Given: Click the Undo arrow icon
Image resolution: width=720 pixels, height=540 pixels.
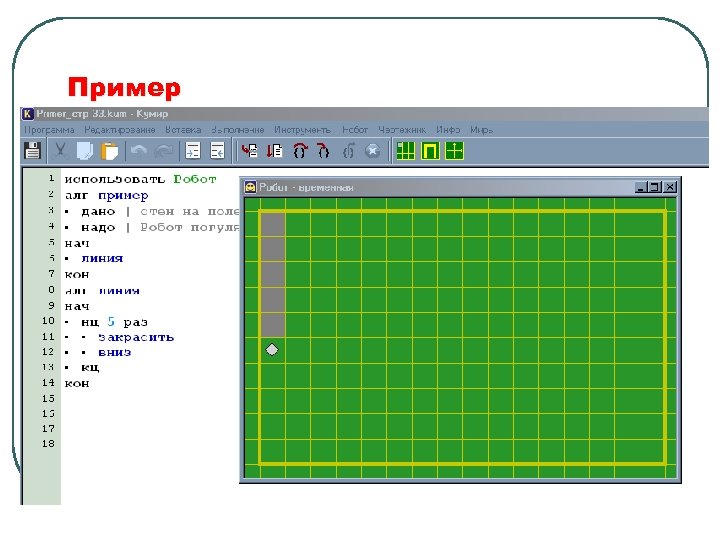Looking at the screenshot, I should [139, 151].
